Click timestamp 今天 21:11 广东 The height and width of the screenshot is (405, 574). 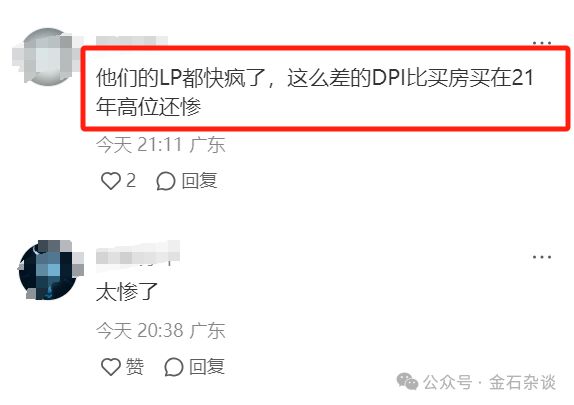click(160, 145)
